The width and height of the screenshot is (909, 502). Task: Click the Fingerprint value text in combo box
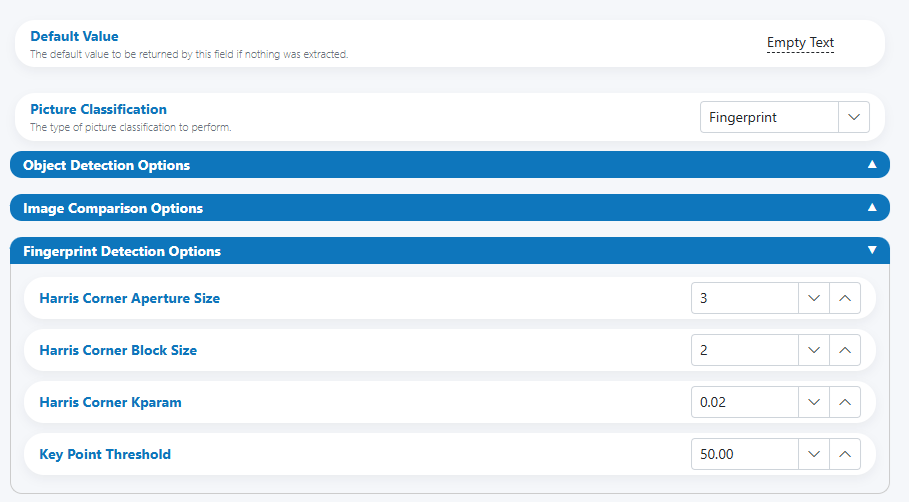tap(743, 117)
